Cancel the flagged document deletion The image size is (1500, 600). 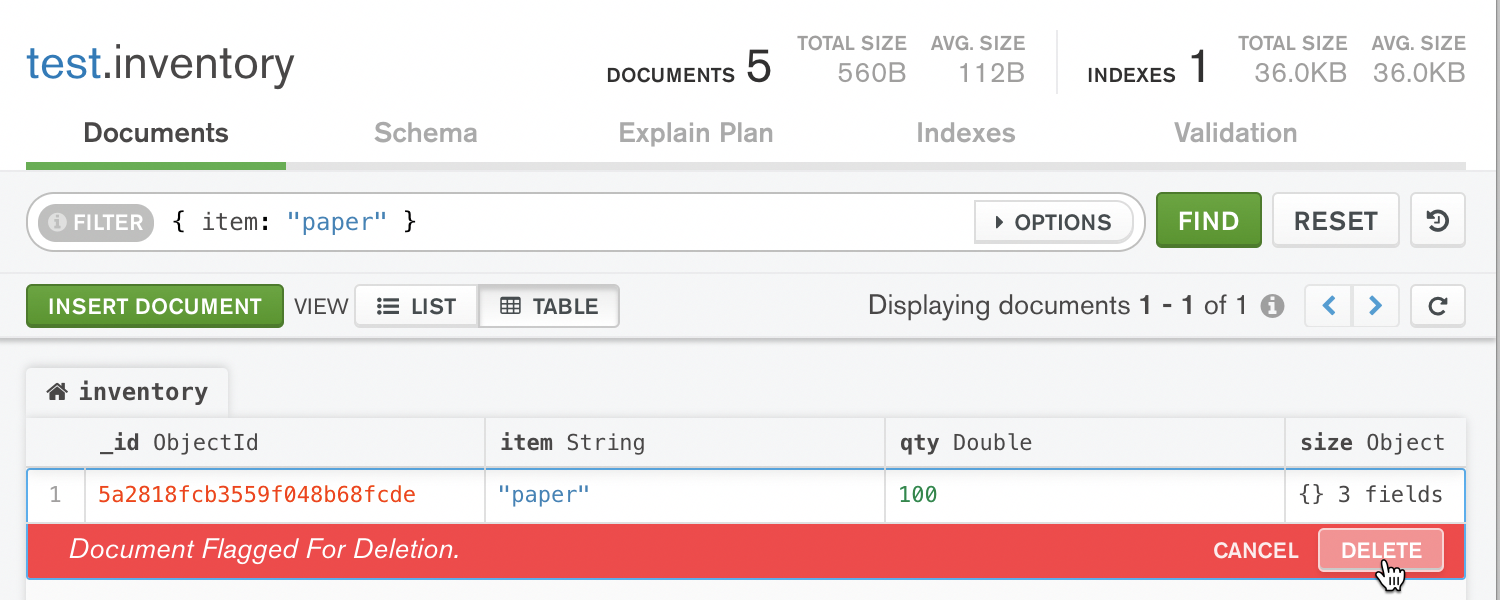[1255, 550]
